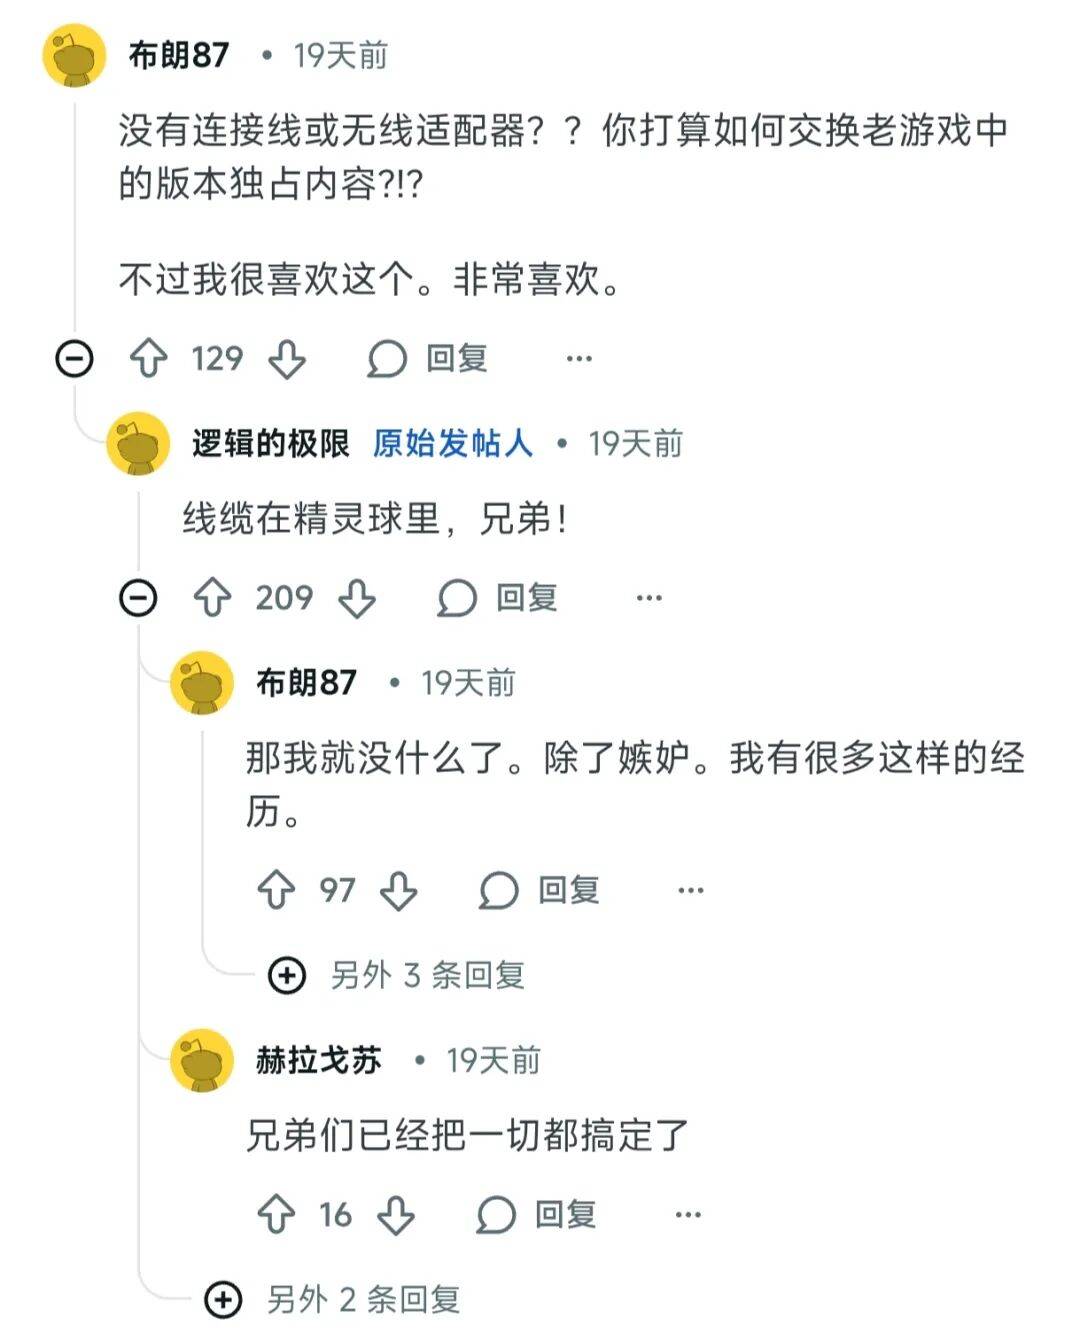Open 逻辑的极限 user profile name
This screenshot has height=1333, width=1080.
point(270,443)
